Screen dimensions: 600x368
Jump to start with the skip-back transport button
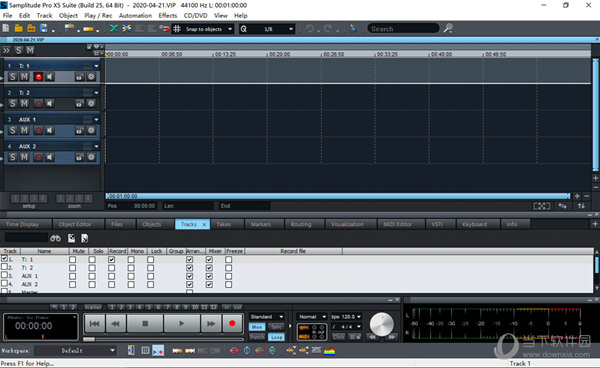[95, 324]
